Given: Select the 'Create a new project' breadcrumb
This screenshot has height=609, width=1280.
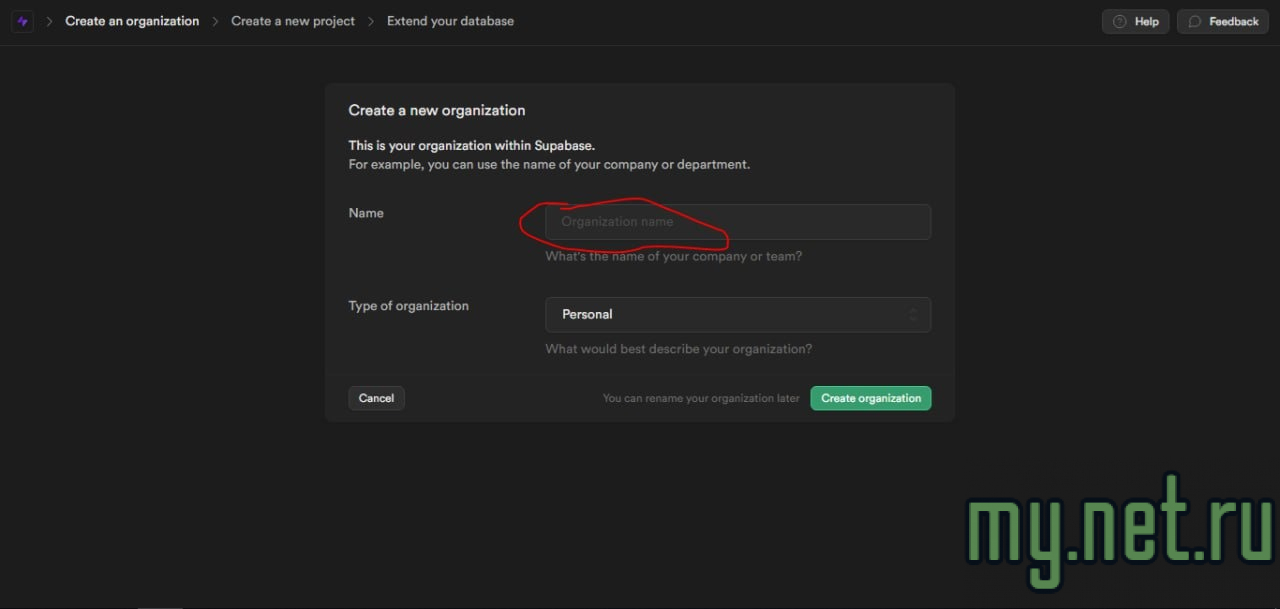Looking at the screenshot, I should [293, 21].
